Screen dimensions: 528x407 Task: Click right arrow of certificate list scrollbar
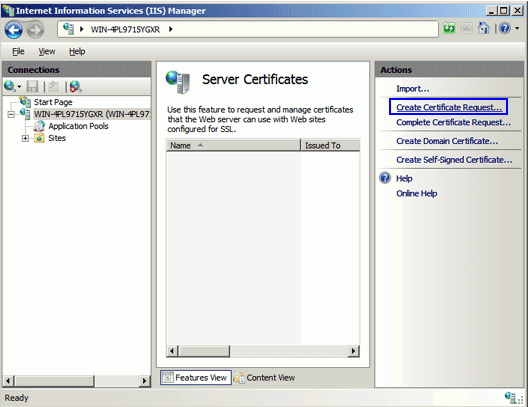point(353,351)
